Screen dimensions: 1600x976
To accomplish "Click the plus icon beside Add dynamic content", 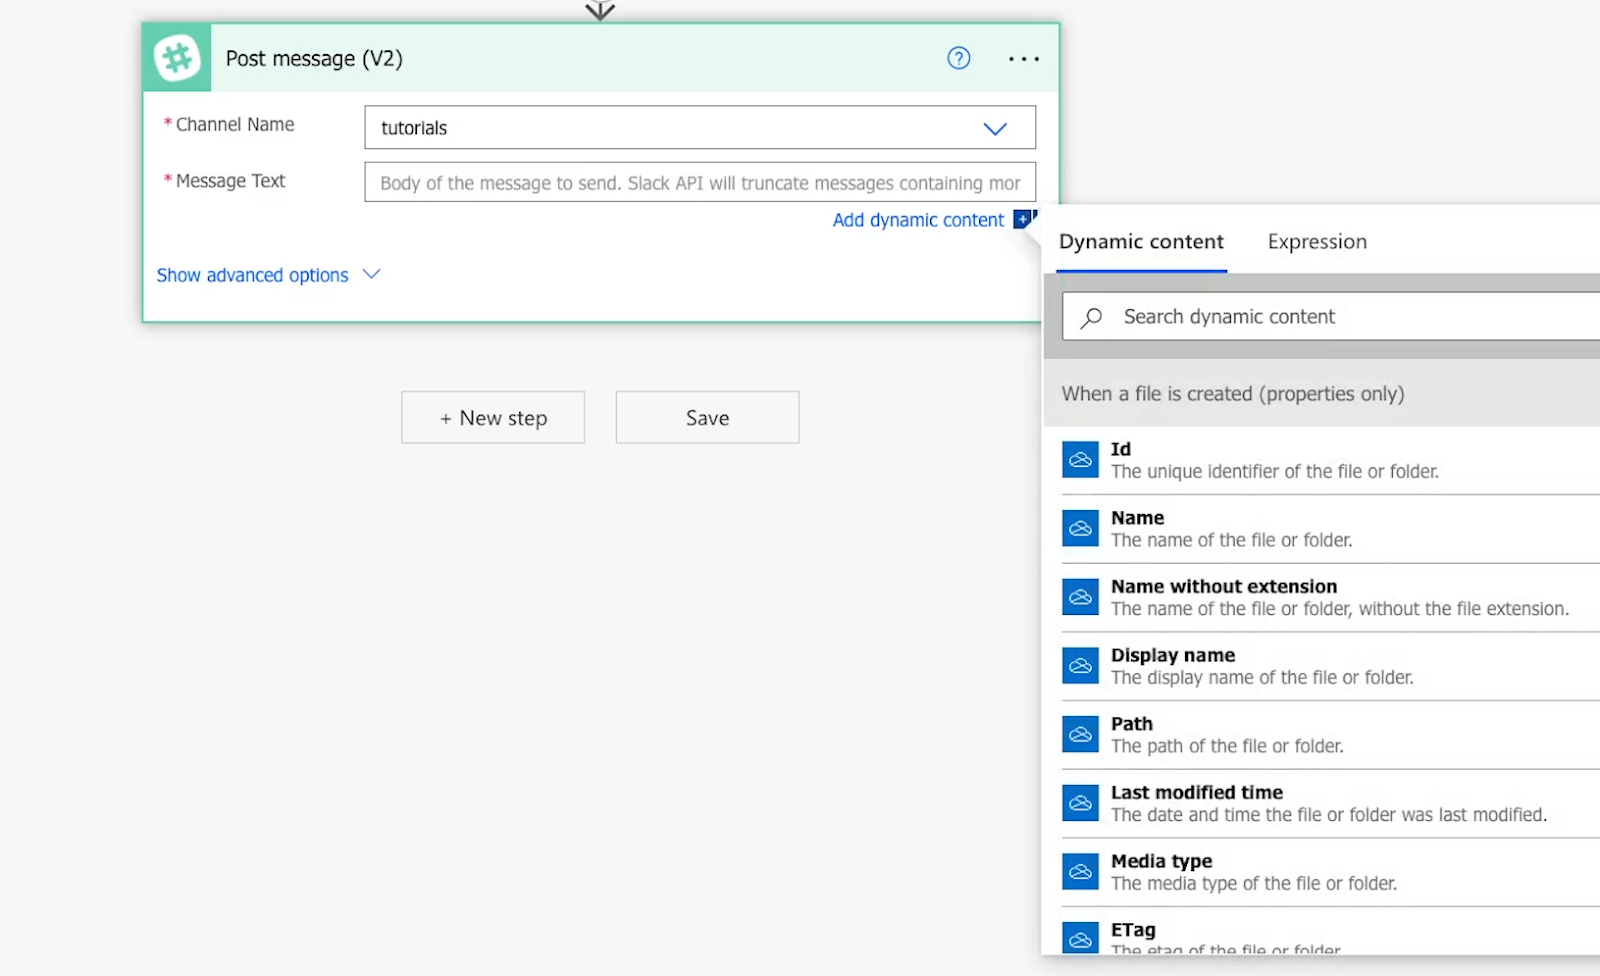I will tap(1024, 219).
